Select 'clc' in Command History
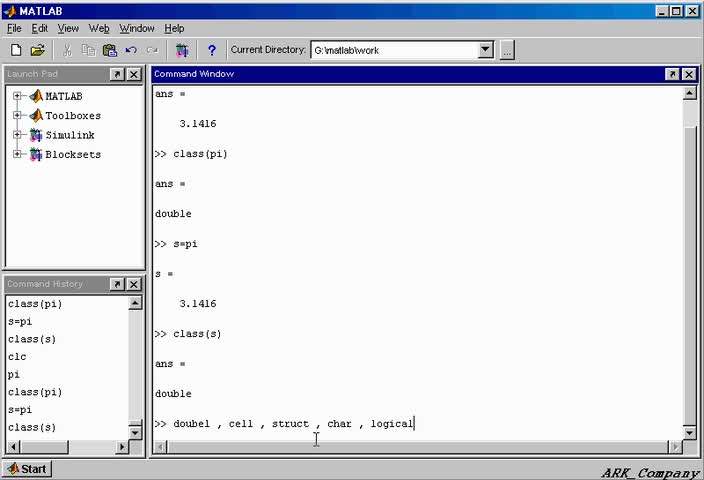This screenshot has height=480, width=704. pos(18,357)
